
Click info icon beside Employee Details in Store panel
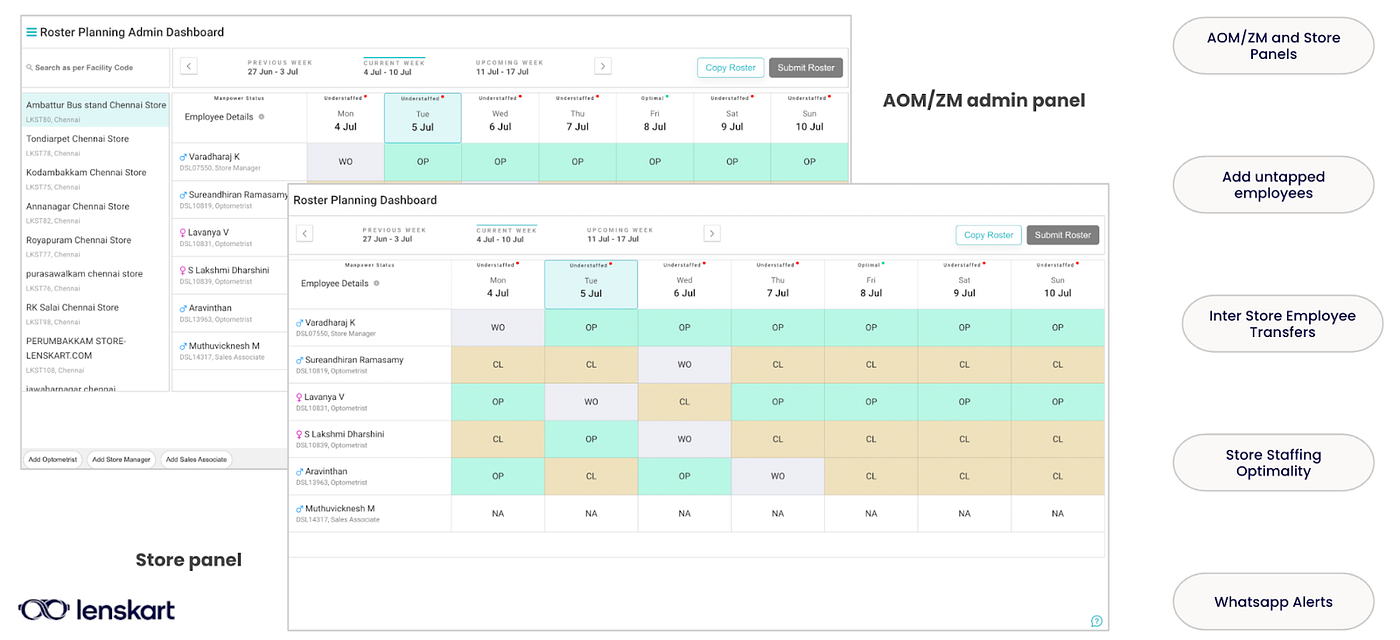click(x=376, y=283)
